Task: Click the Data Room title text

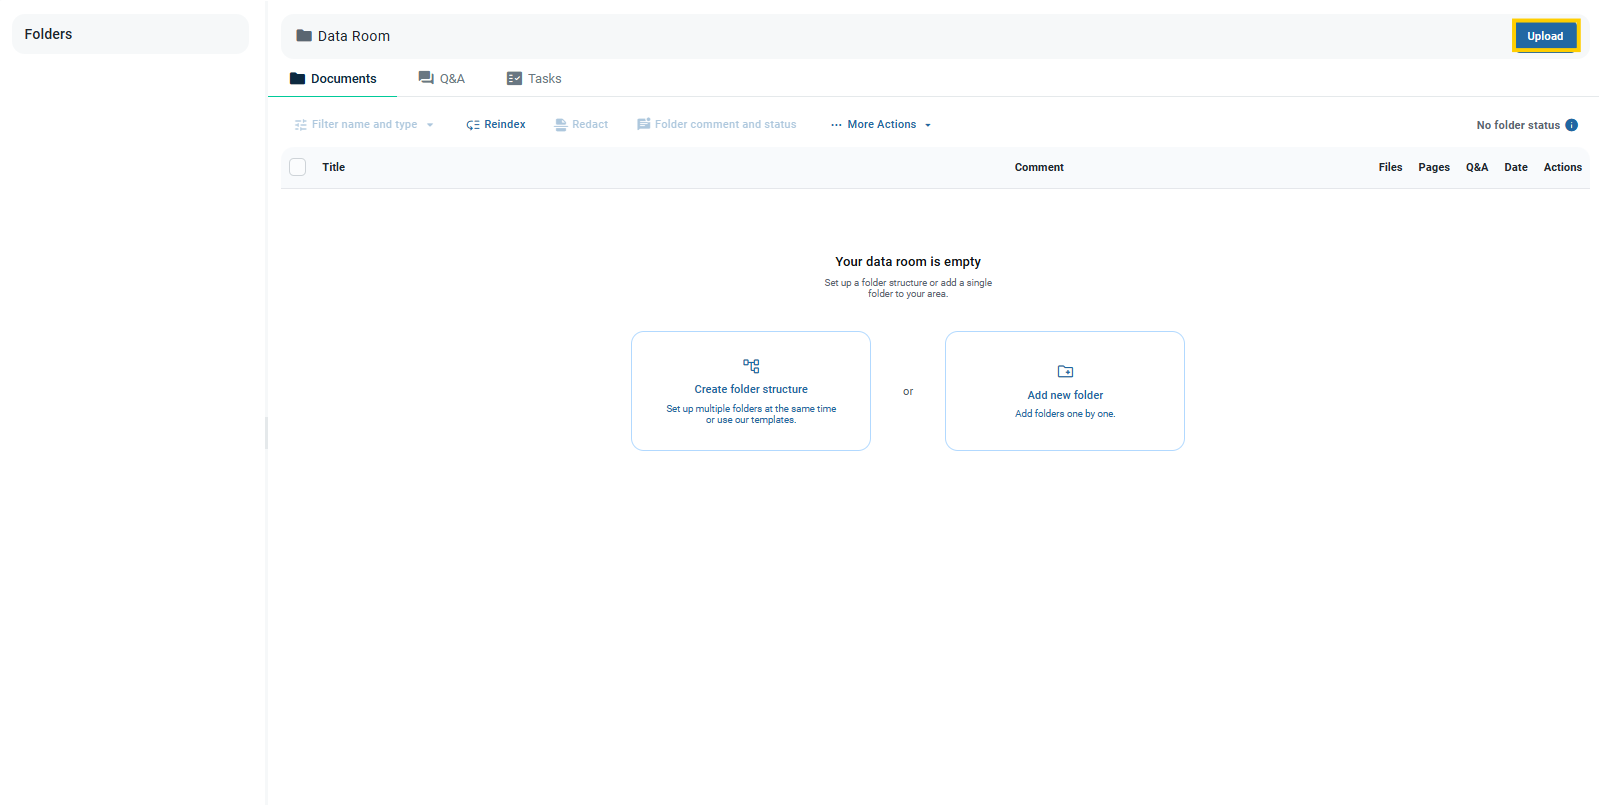Action: point(354,36)
